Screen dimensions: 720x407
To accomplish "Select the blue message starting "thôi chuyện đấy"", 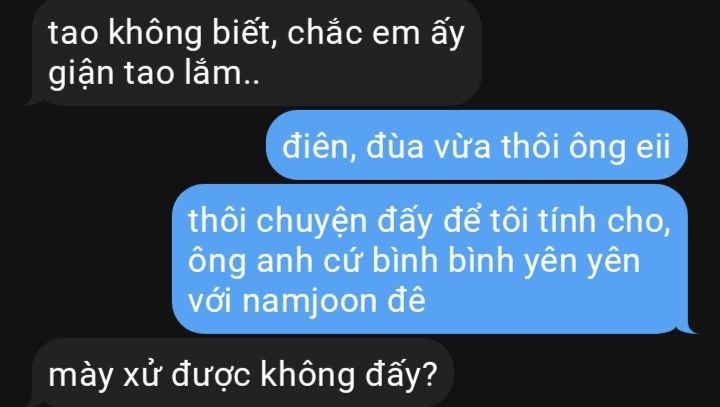I will pos(430,259).
